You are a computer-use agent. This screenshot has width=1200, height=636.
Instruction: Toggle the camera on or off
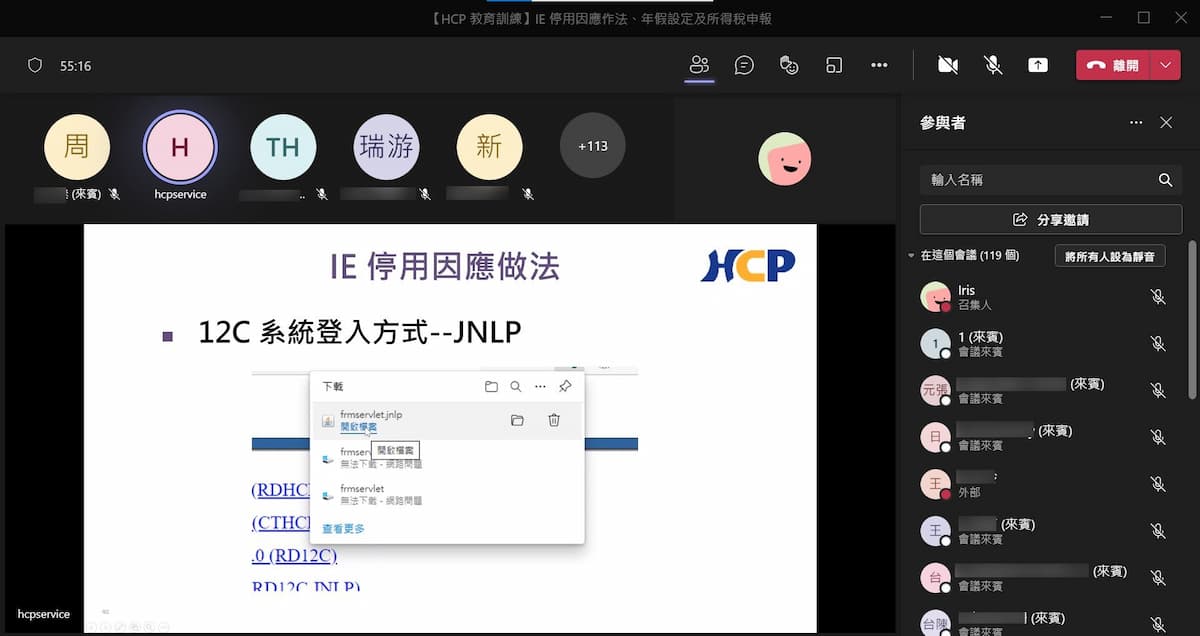click(x=948, y=65)
